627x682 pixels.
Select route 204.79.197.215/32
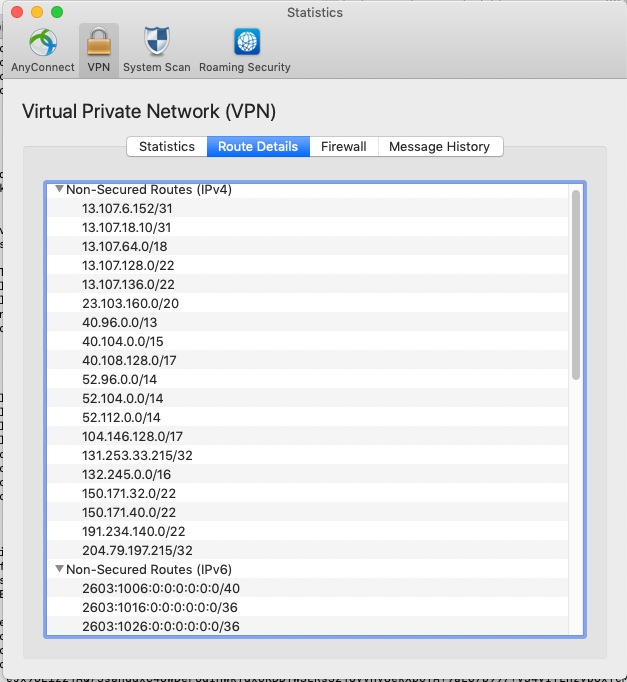(137, 550)
